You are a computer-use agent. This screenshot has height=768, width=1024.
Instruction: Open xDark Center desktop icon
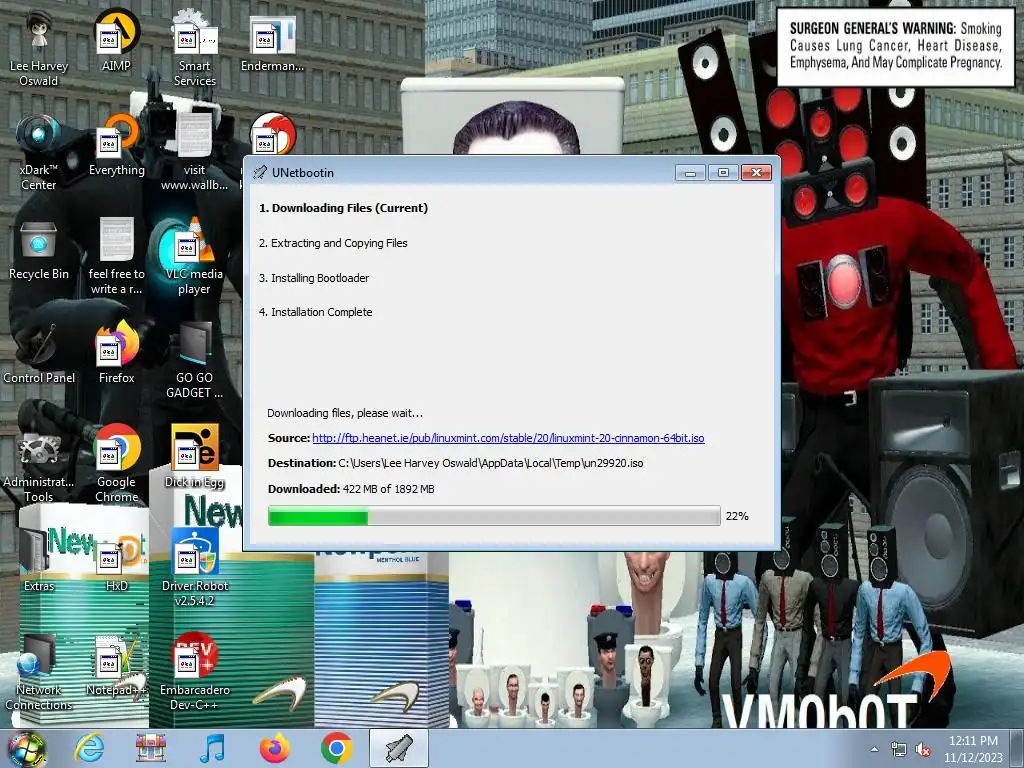(x=39, y=153)
